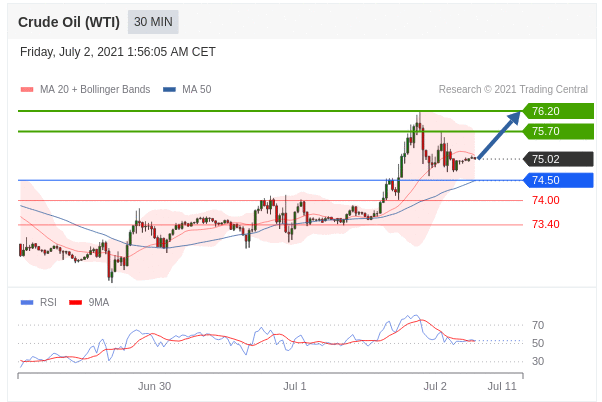Select the 76.20 green resistance price tag

pyautogui.click(x=558, y=111)
